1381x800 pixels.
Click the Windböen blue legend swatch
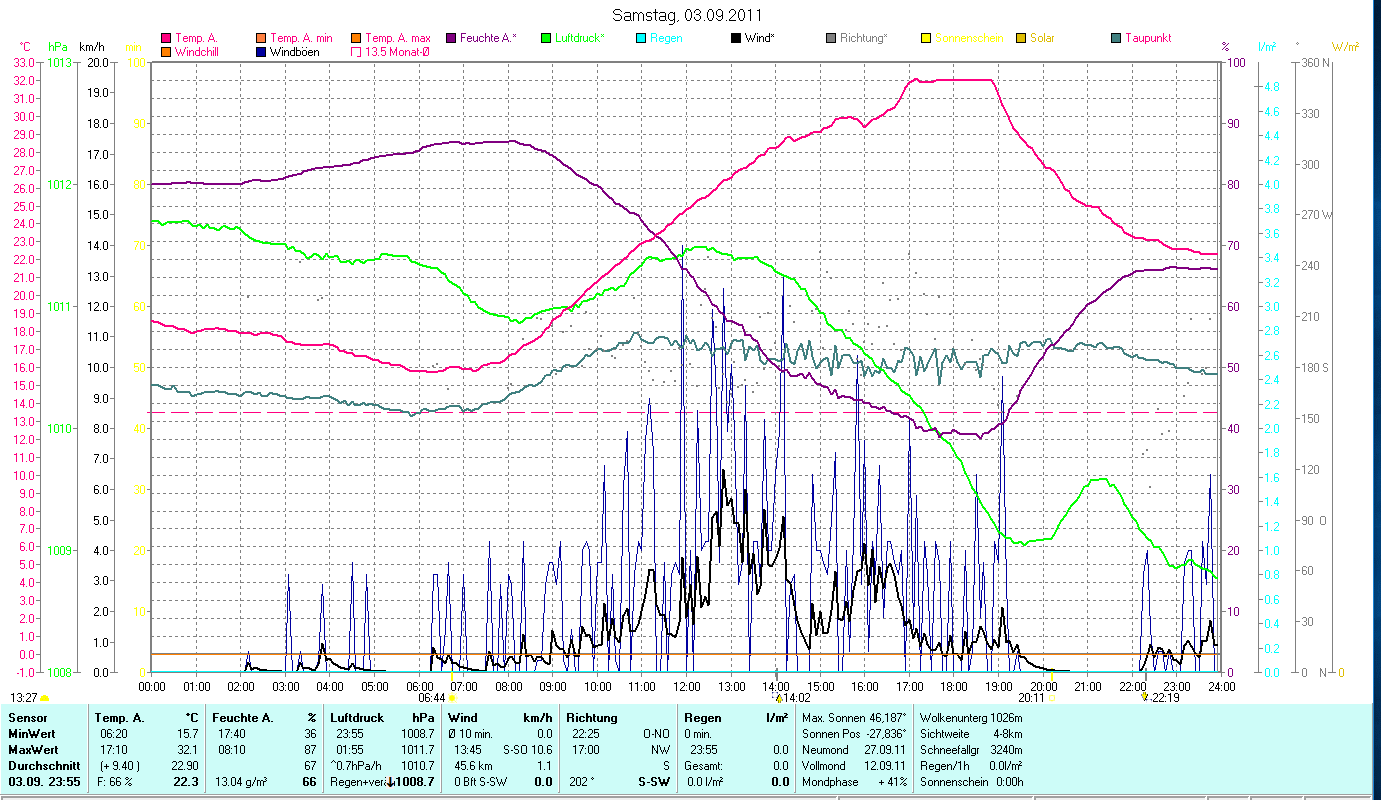[x=261, y=52]
